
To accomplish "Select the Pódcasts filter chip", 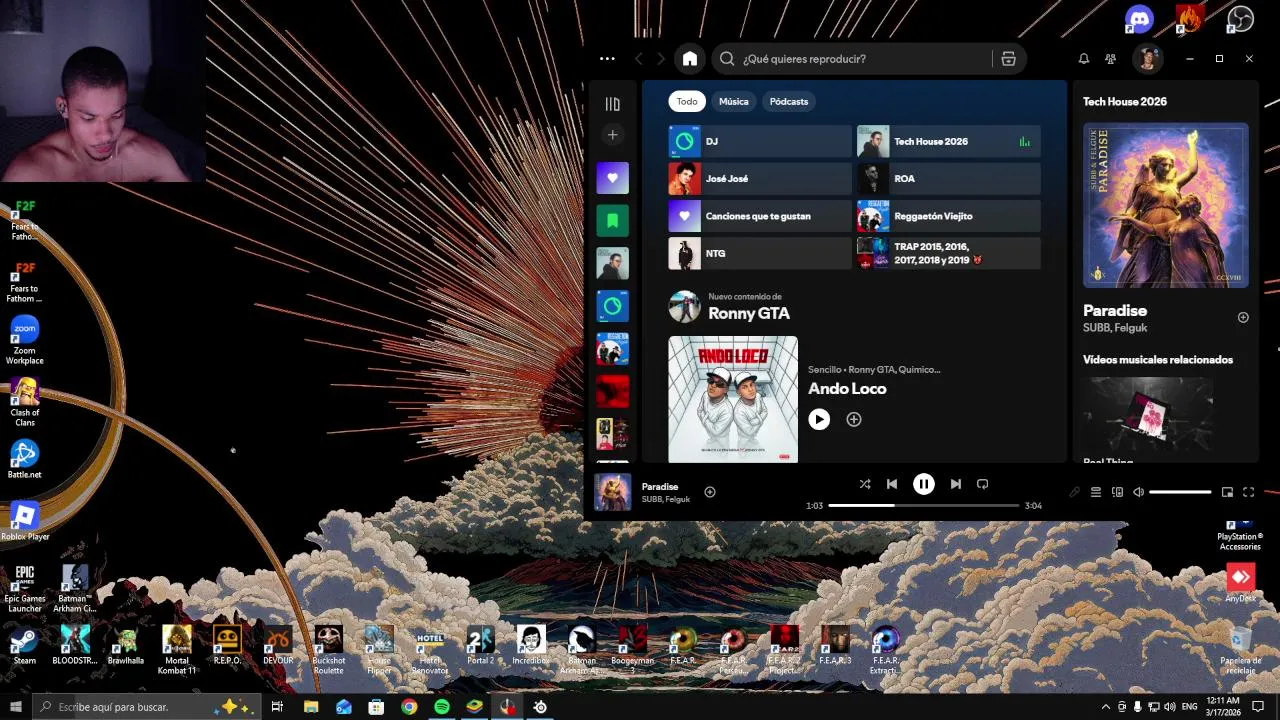I will click(789, 101).
